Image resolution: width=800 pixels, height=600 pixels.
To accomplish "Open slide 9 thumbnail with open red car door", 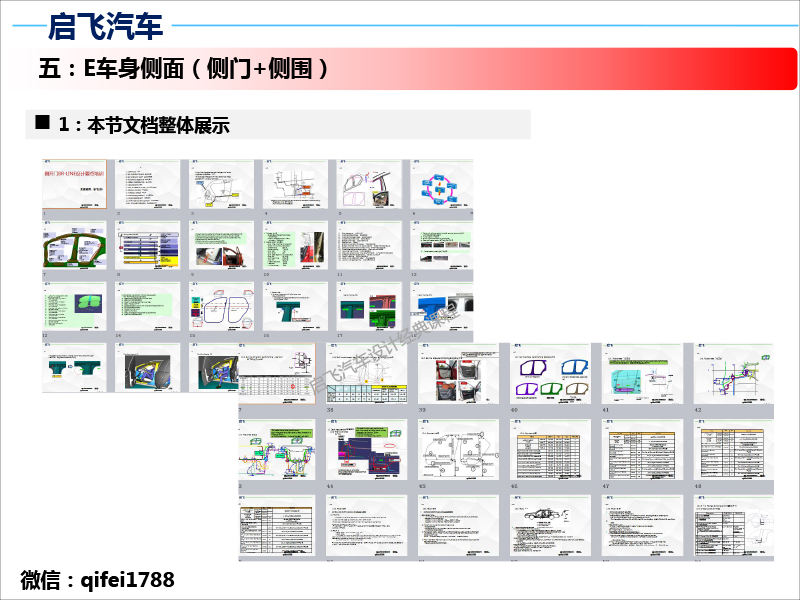I will (x=221, y=245).
